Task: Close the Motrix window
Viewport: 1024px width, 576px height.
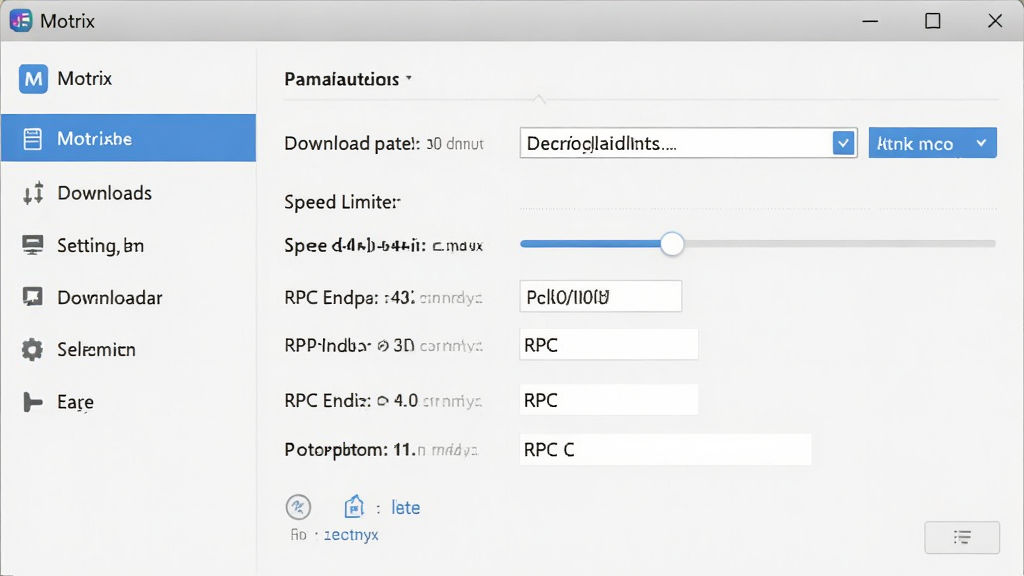Action: (995, 21)
